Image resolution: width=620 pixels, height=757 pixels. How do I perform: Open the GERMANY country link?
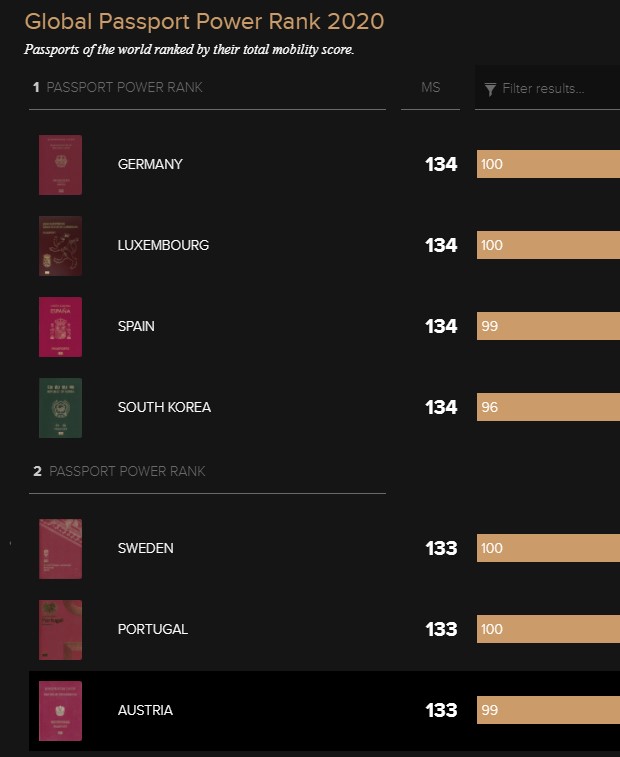pos(150,164)
